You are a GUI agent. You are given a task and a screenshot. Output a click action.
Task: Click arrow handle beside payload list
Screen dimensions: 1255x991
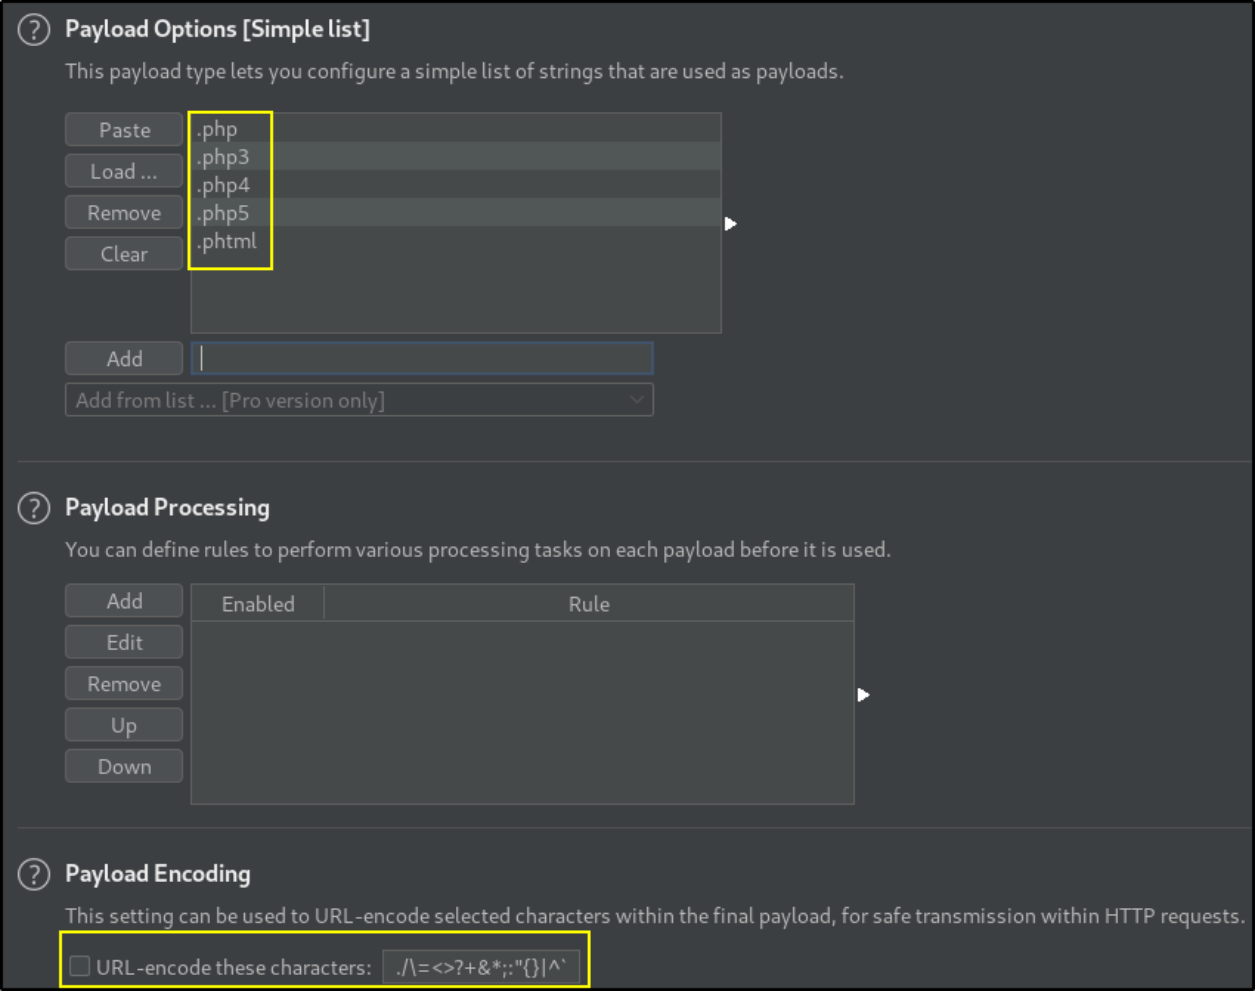click(x=730, y=223)
